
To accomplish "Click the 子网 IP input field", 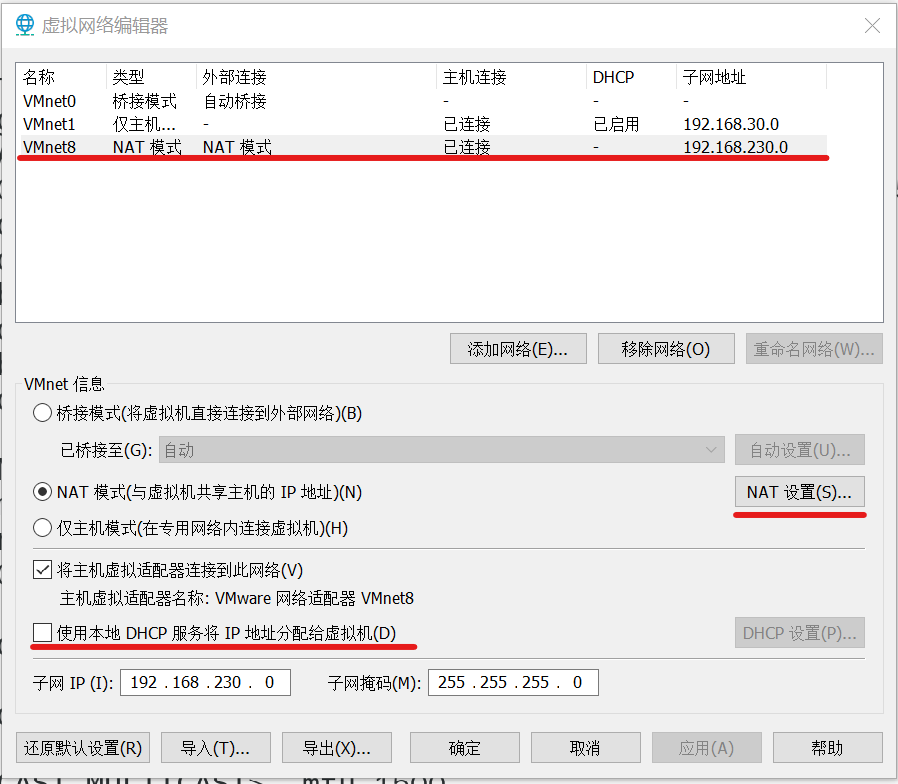I will click(x=205, y=683).
